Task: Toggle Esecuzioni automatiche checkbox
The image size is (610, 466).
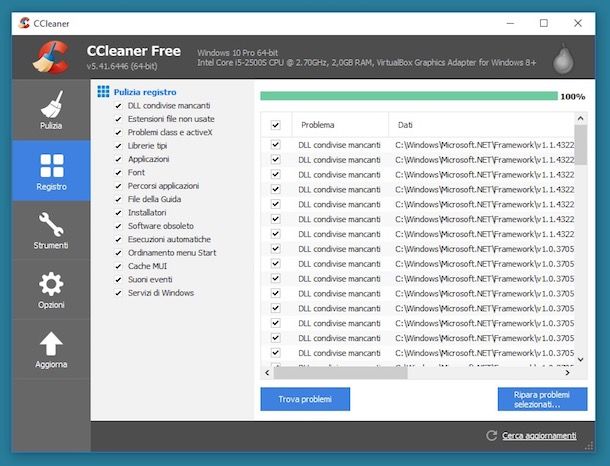Action: point(118,240)
